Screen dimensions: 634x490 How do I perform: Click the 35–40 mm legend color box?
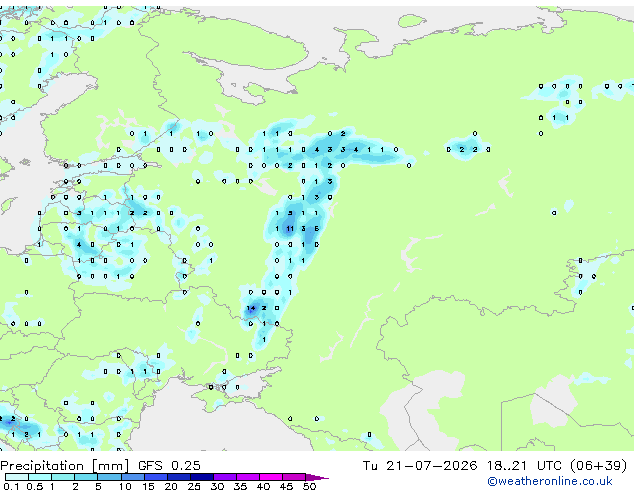pyautogui.click(x=248, y=477)
